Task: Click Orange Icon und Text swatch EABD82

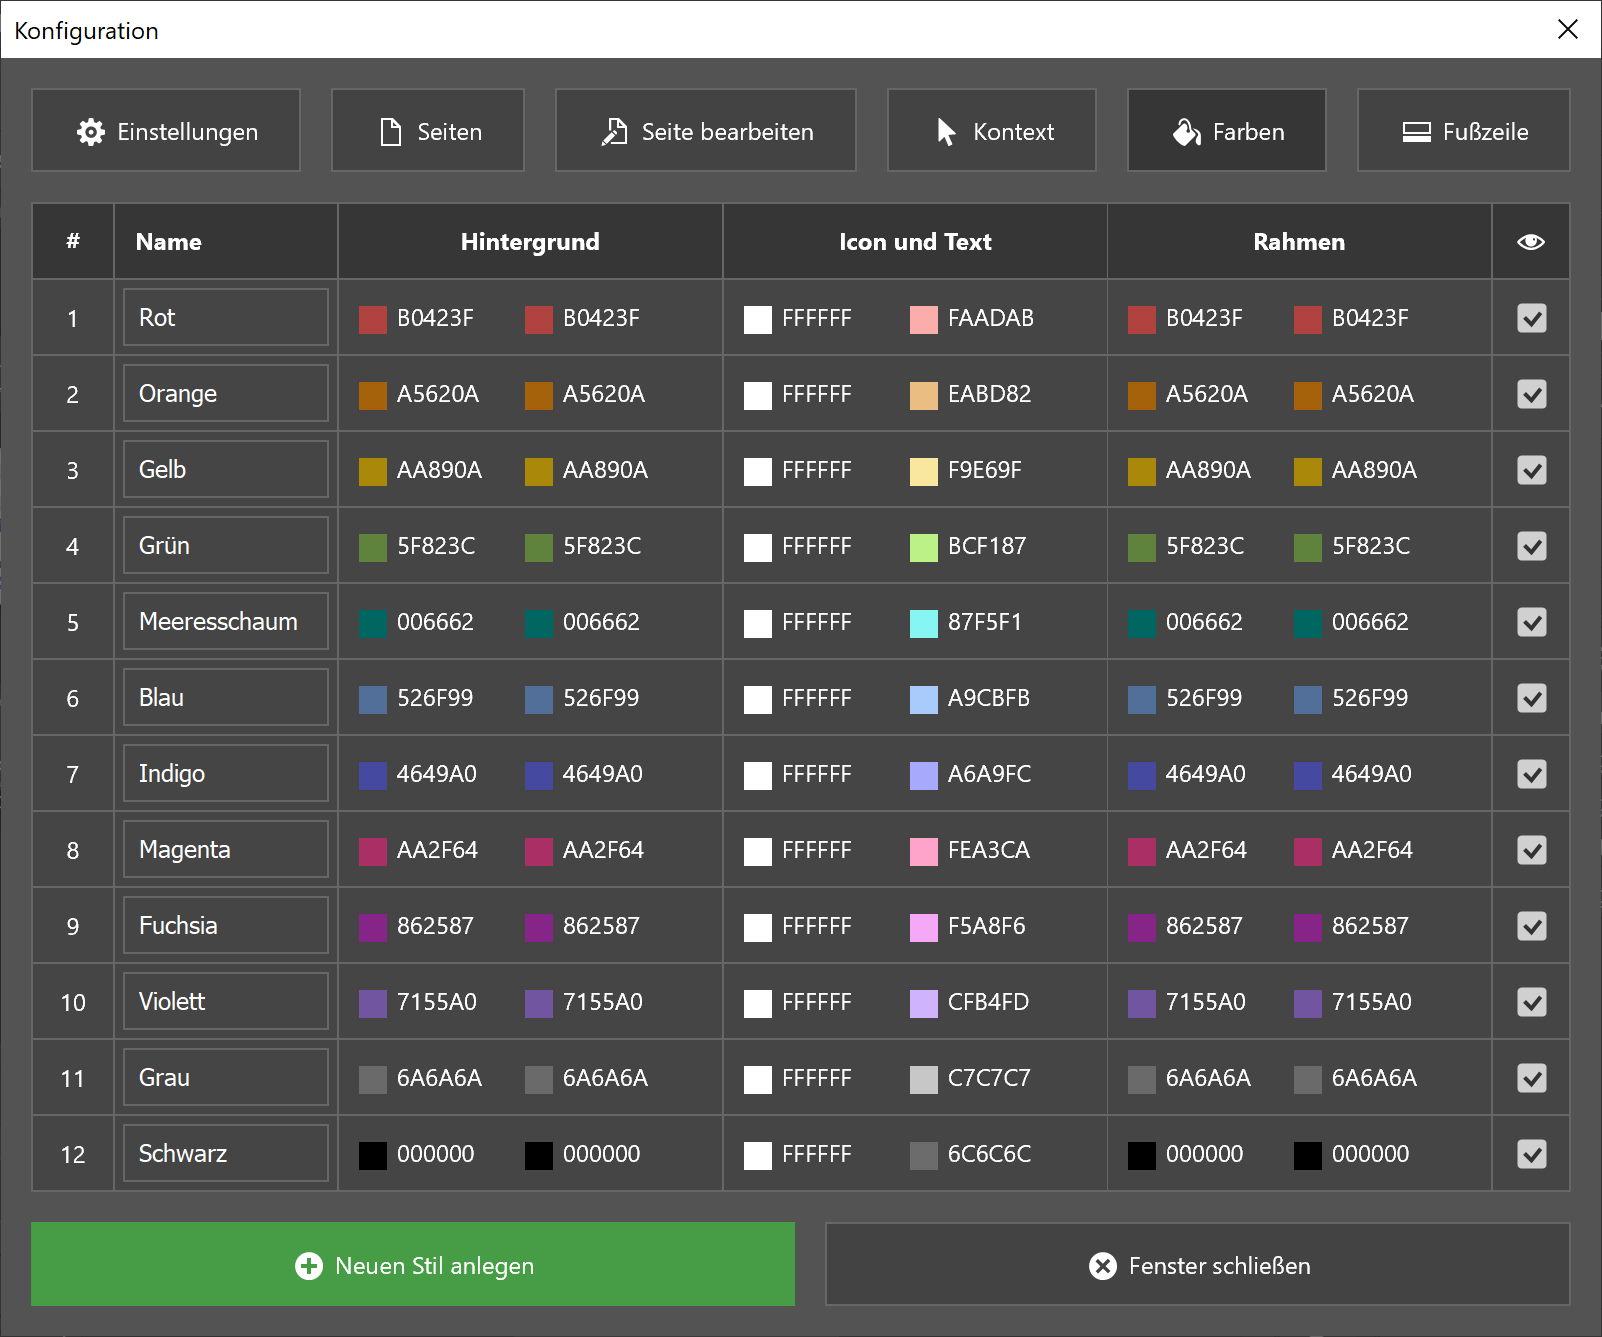Action: coord(924,396)
